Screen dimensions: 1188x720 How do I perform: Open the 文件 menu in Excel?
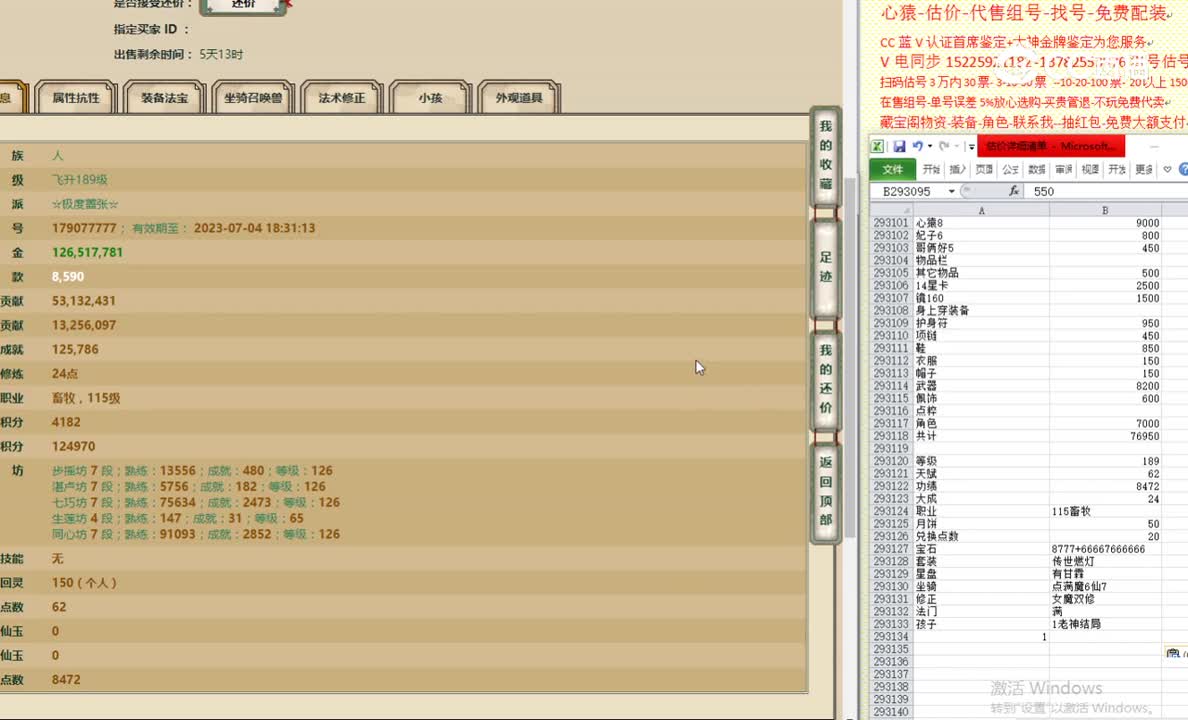point(891,169)
